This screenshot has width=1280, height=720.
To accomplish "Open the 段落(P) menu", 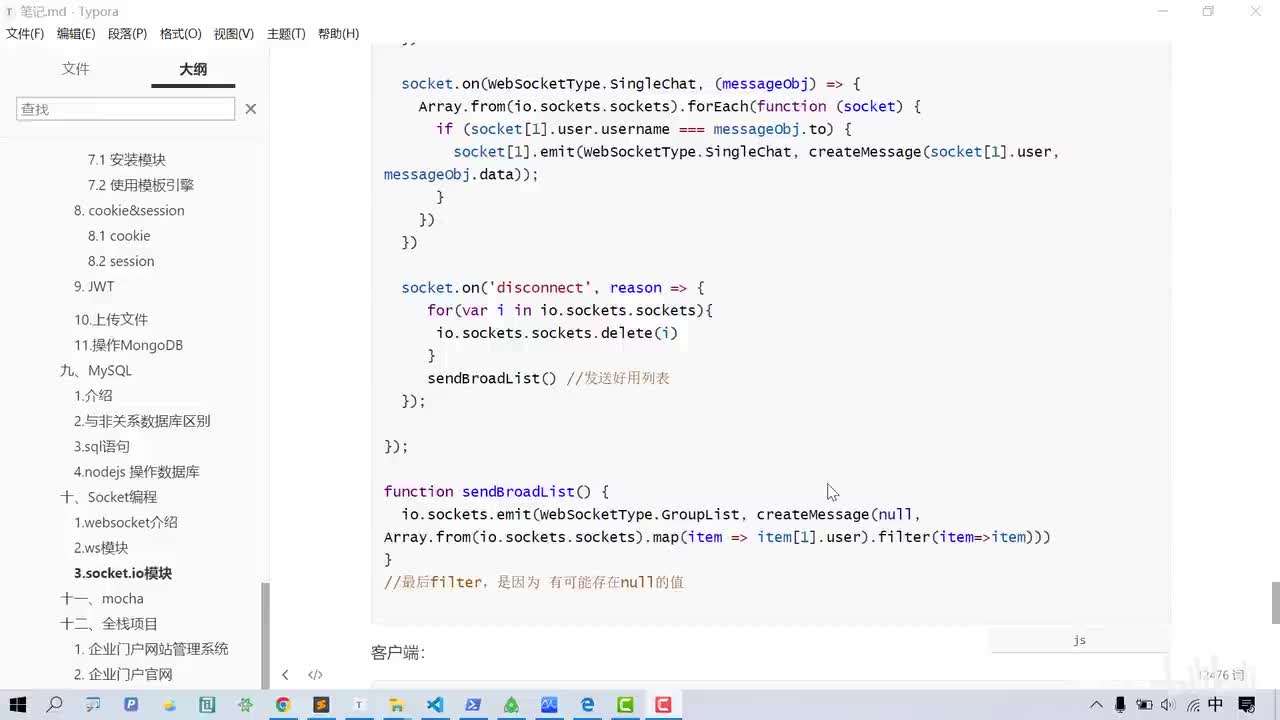I will tap(127, 34).
